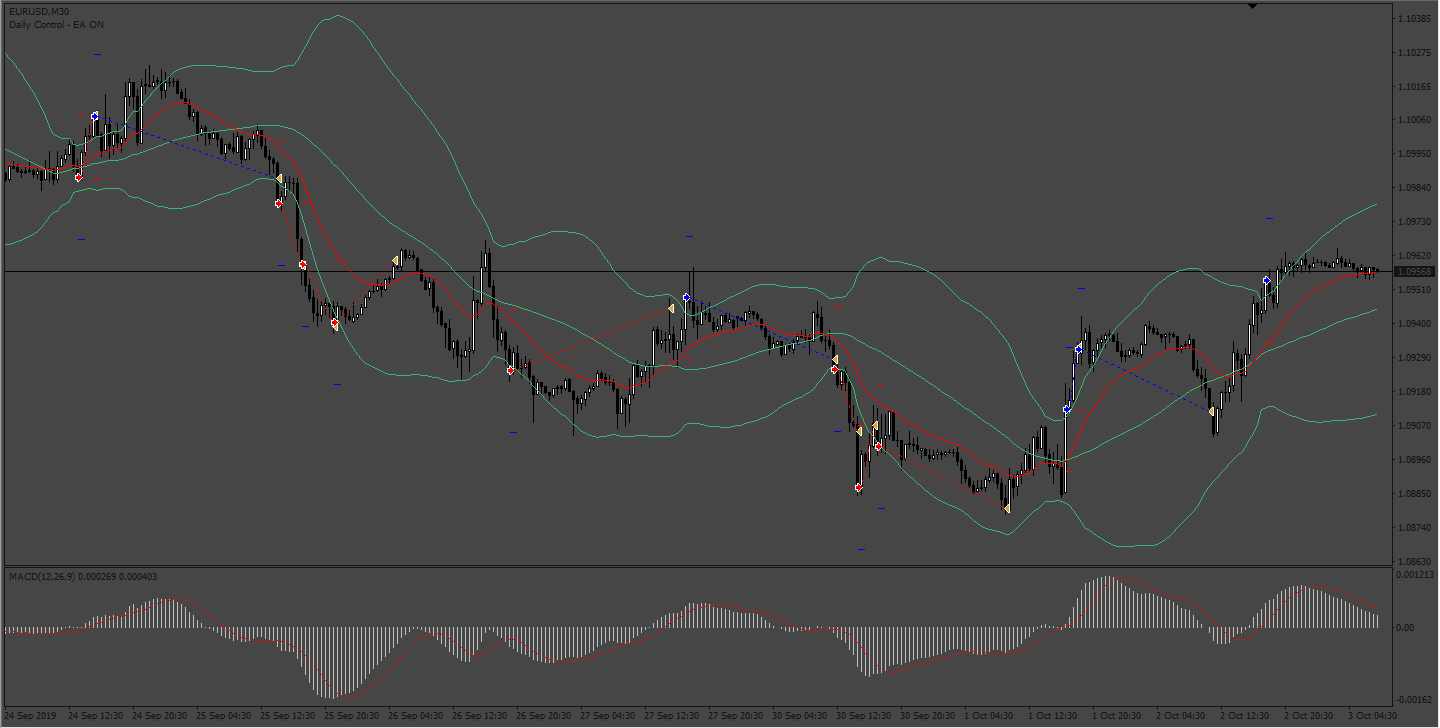
Task: Click time label '3 Oct 04:30'
Action: (1373, 716)
